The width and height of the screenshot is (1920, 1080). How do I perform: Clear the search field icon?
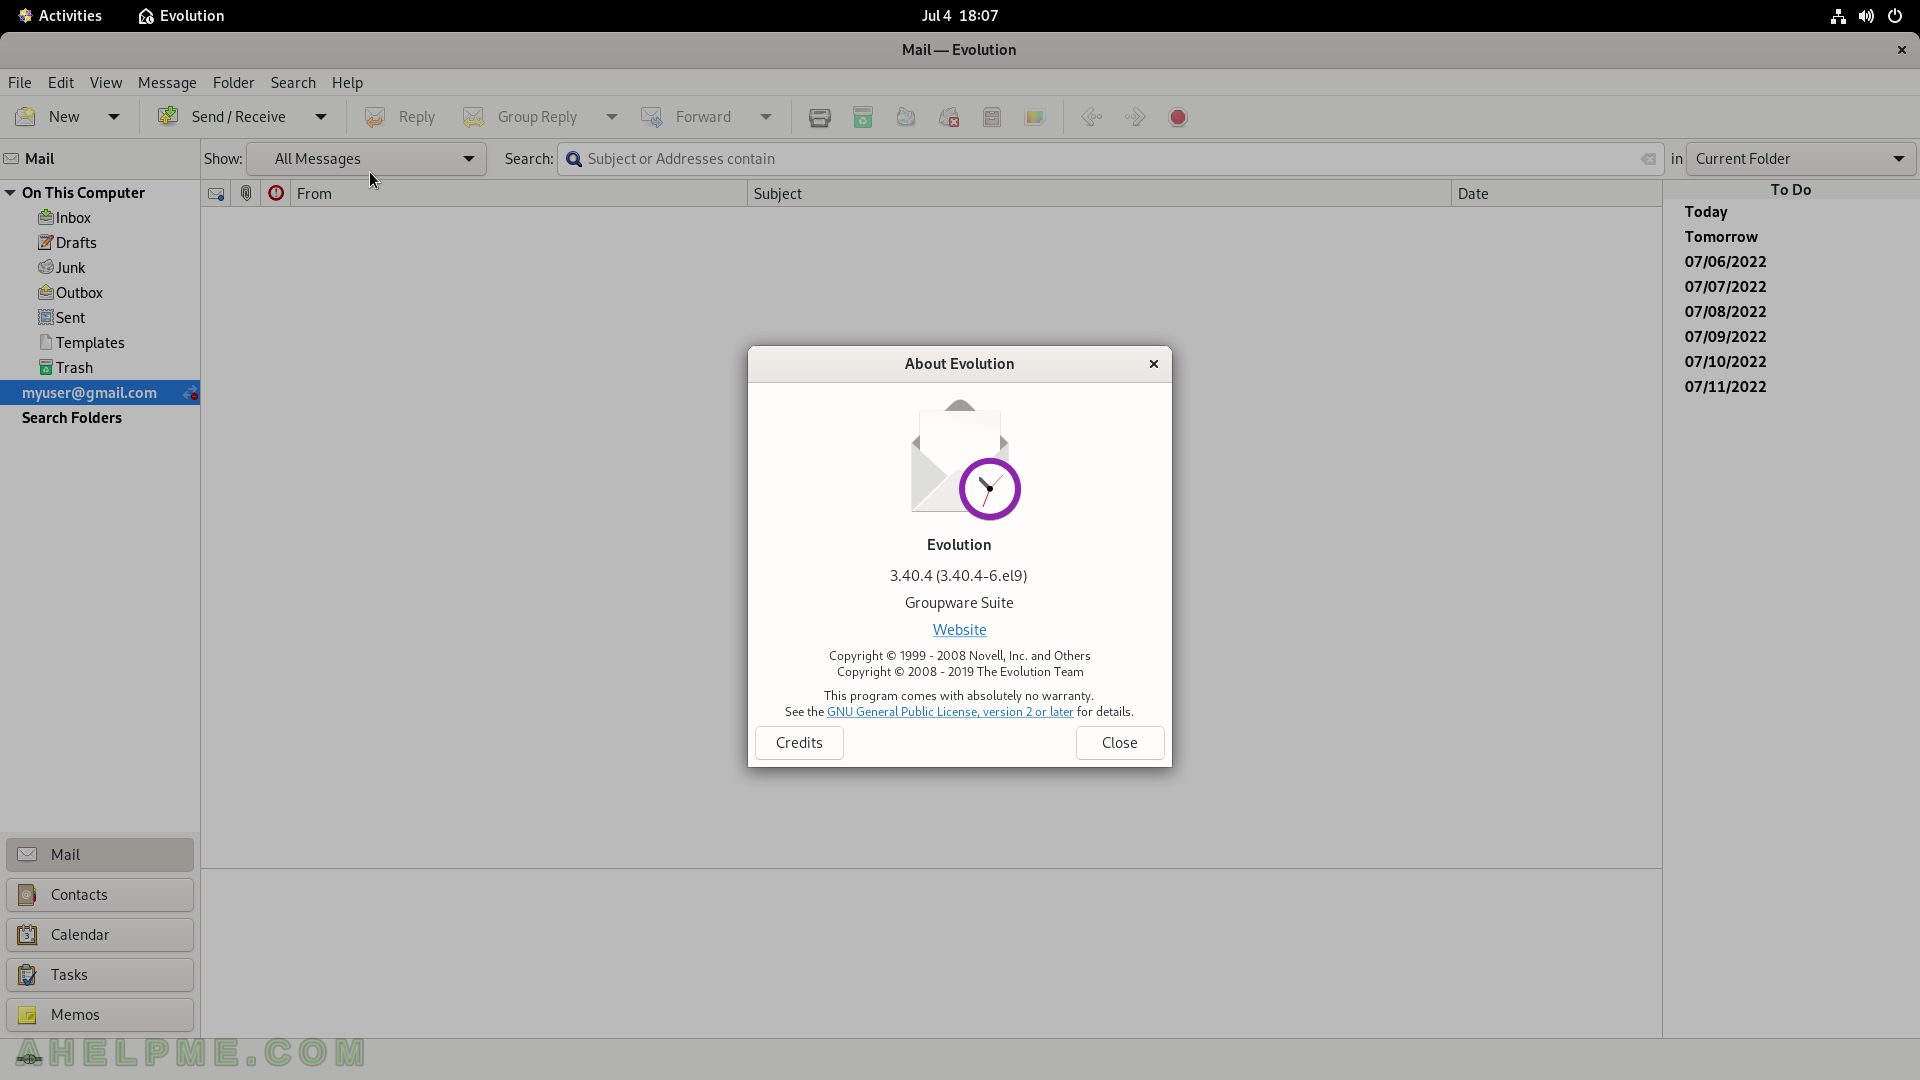[x=1648, y=159]
